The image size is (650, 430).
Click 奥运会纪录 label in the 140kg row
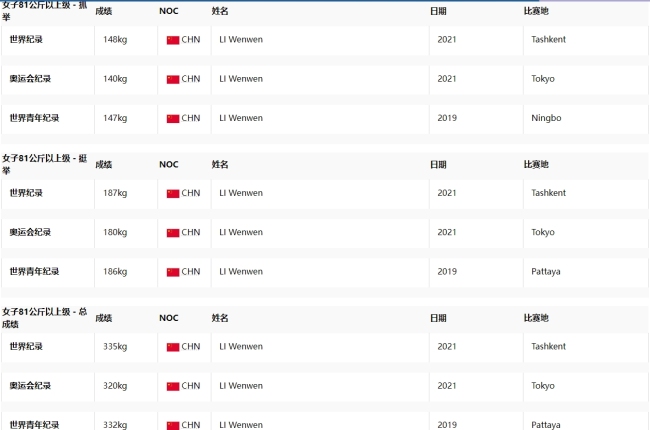[x=30, y=79]
